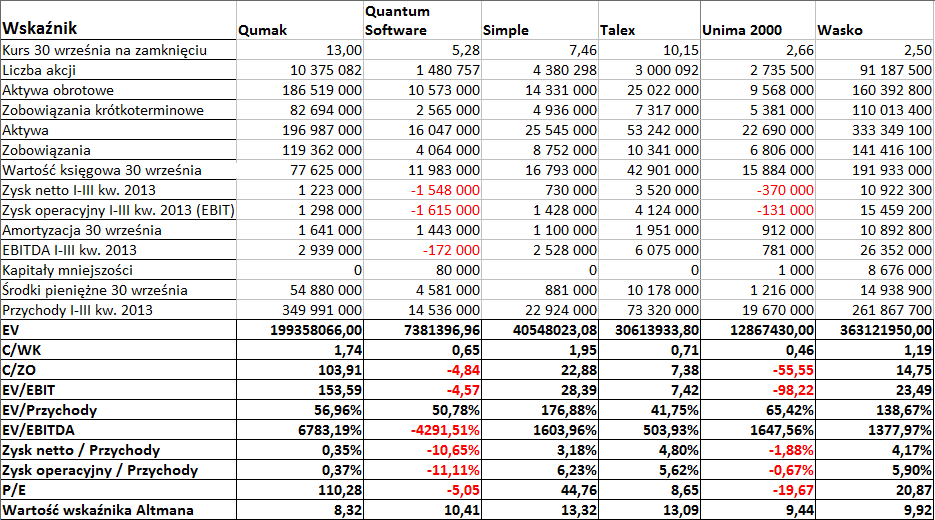Click Talex closing price 10,15

point(680,51)
